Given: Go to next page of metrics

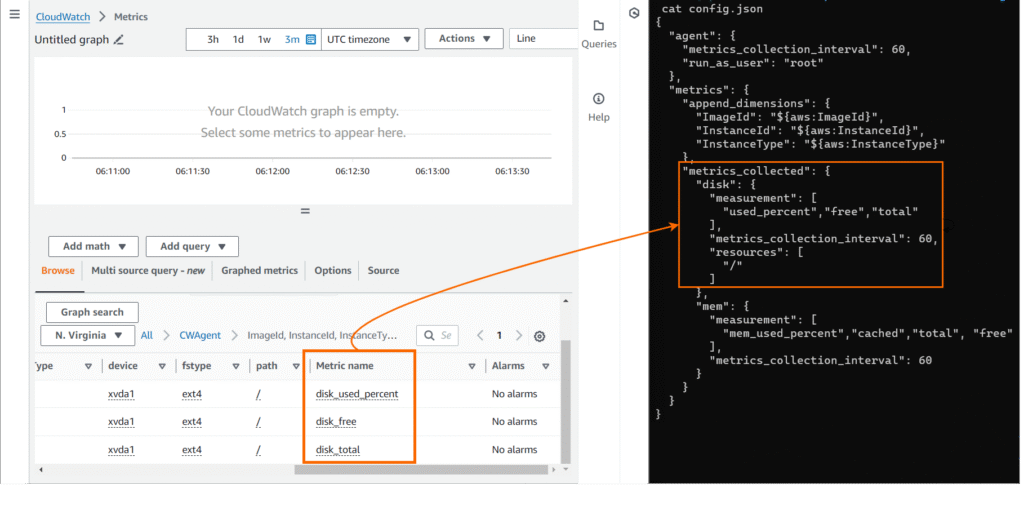Looking at the screenshot, I should (x=520, y=336).
